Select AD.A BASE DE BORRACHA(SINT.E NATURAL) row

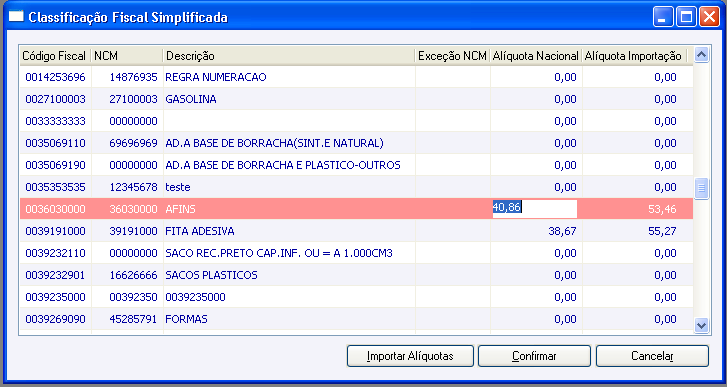356,143
